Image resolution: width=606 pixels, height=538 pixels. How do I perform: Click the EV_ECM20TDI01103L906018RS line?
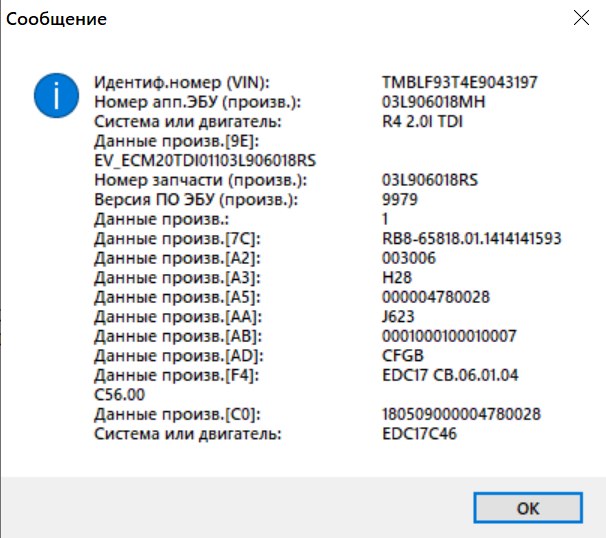coord(204,160)
